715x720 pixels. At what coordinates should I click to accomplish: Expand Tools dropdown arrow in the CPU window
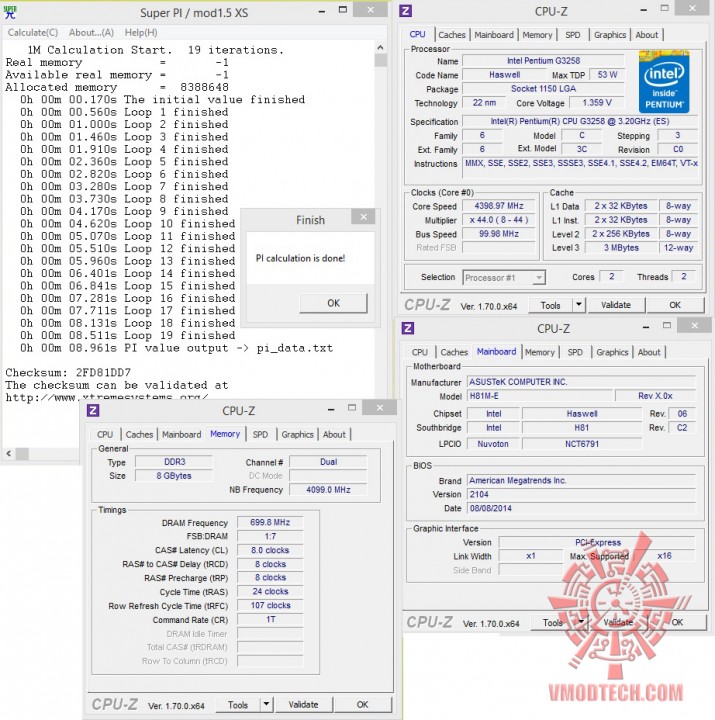coord(579,305)
